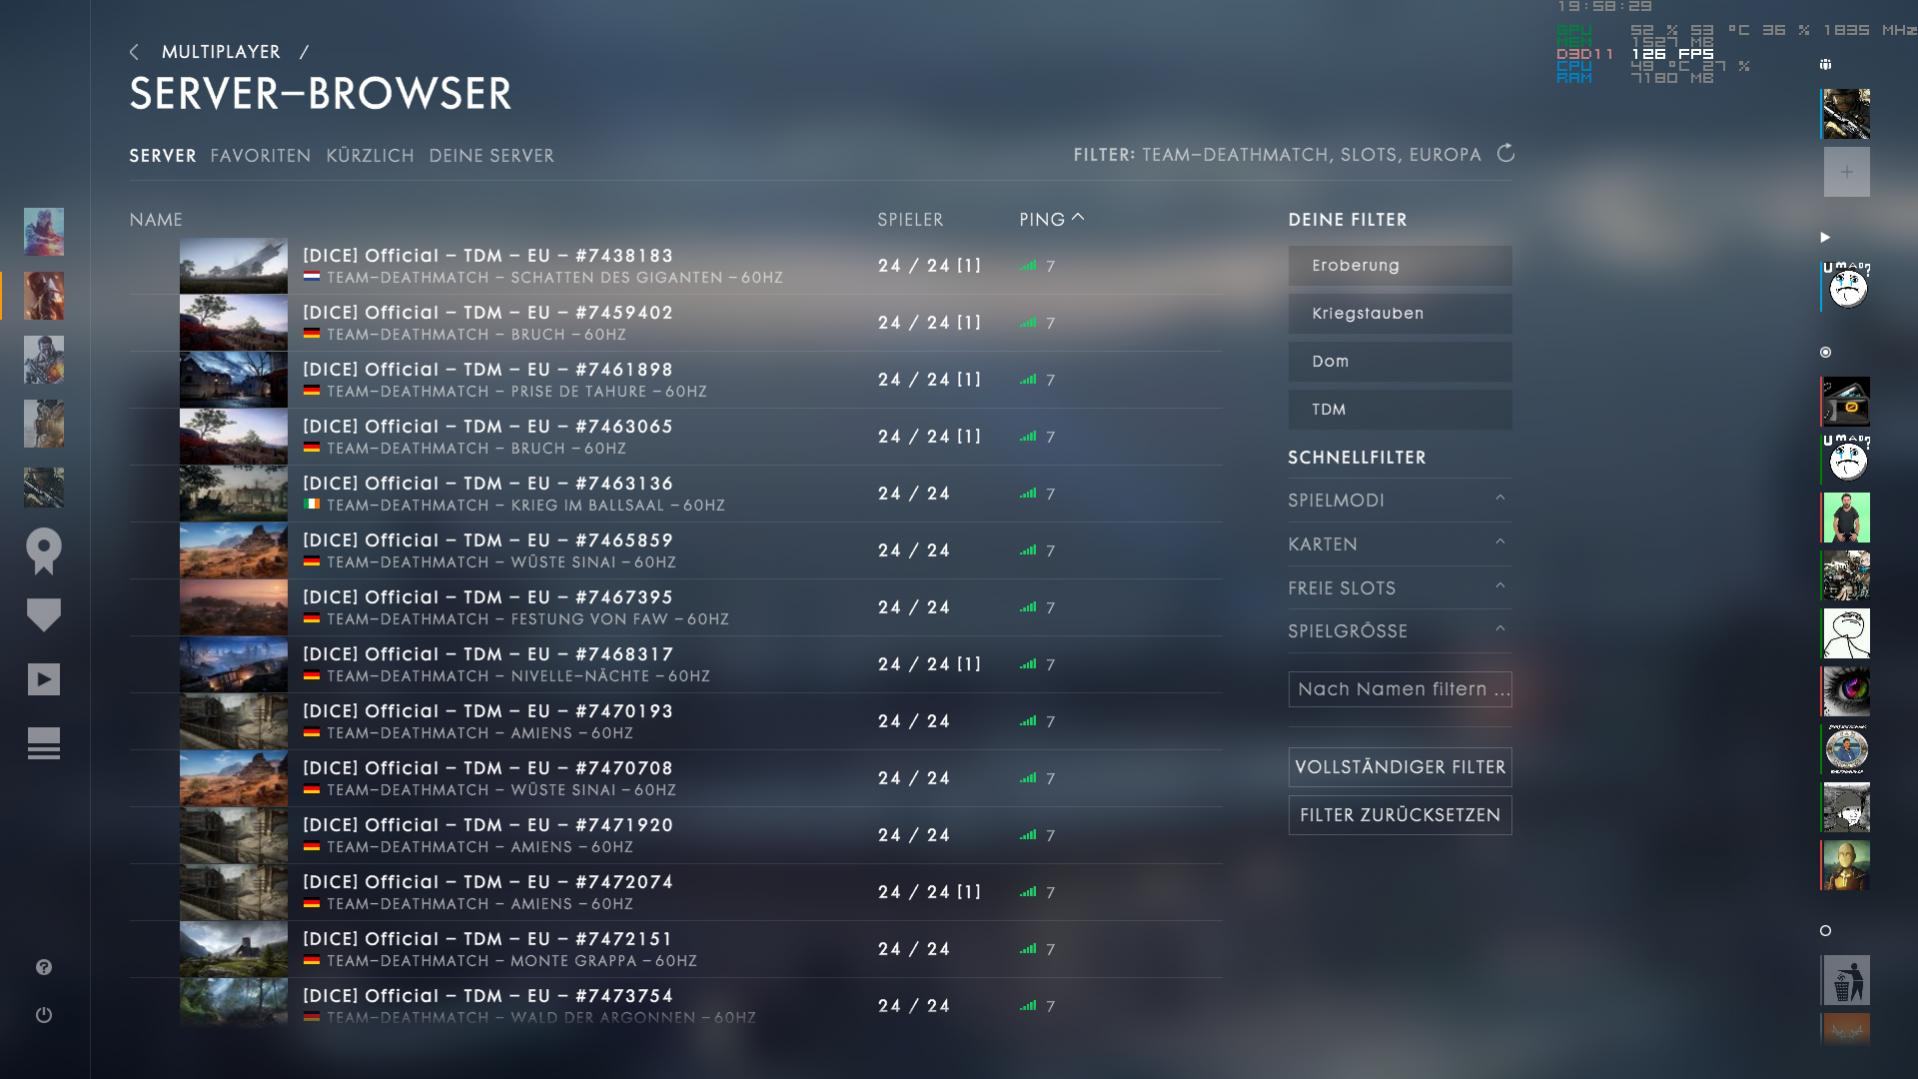Select server #7471920 on Amiens
Image resolution: width=1918 pixels, height=1079 pixels.
tap(675, 836)
